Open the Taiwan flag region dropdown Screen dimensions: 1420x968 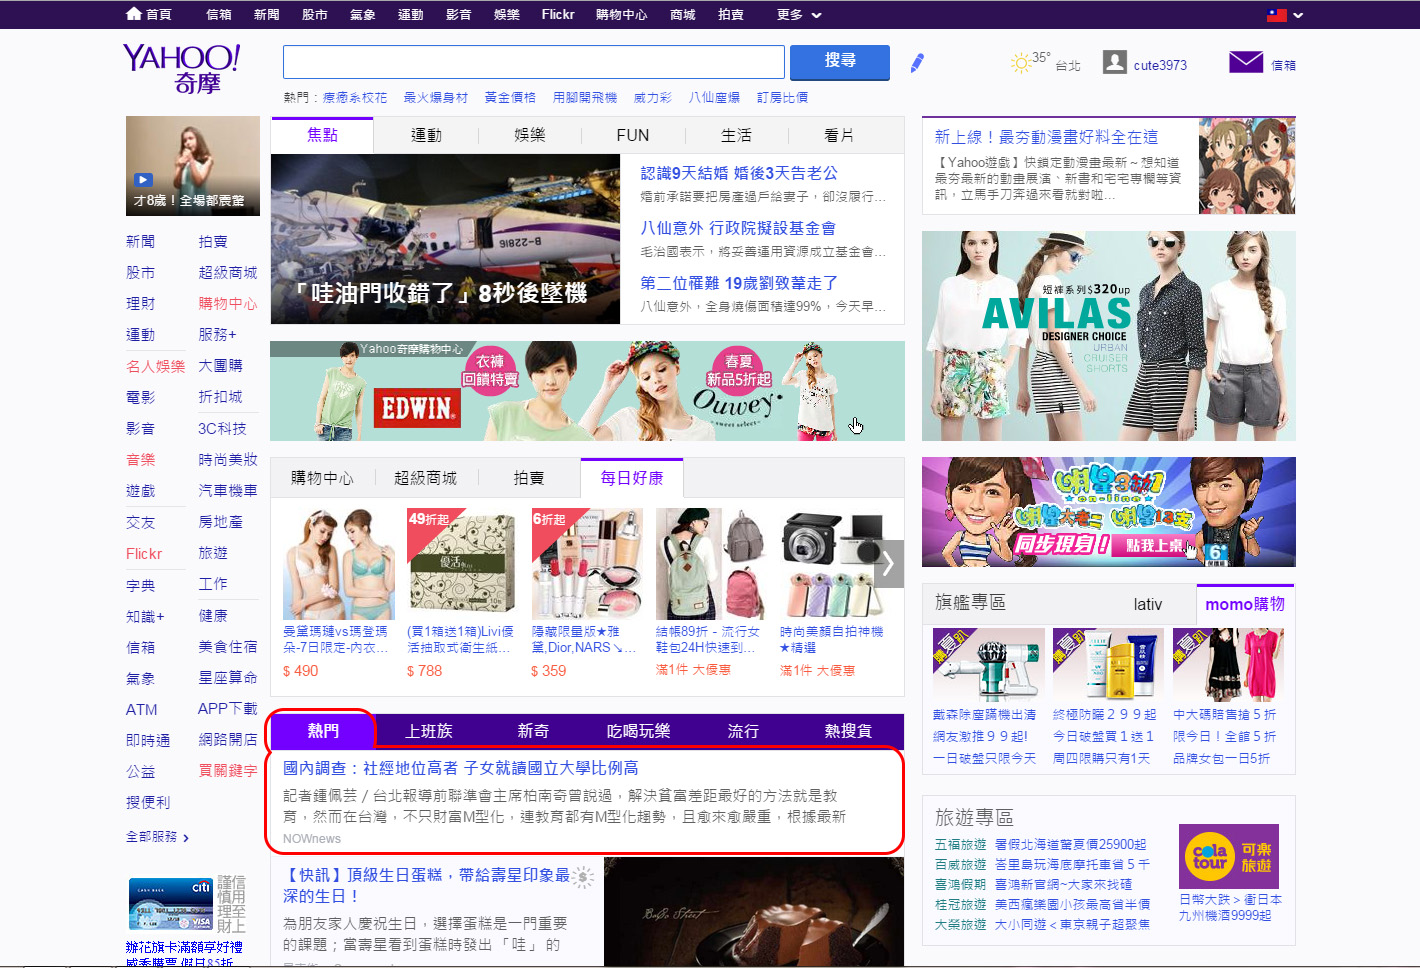pos(1285,15)
